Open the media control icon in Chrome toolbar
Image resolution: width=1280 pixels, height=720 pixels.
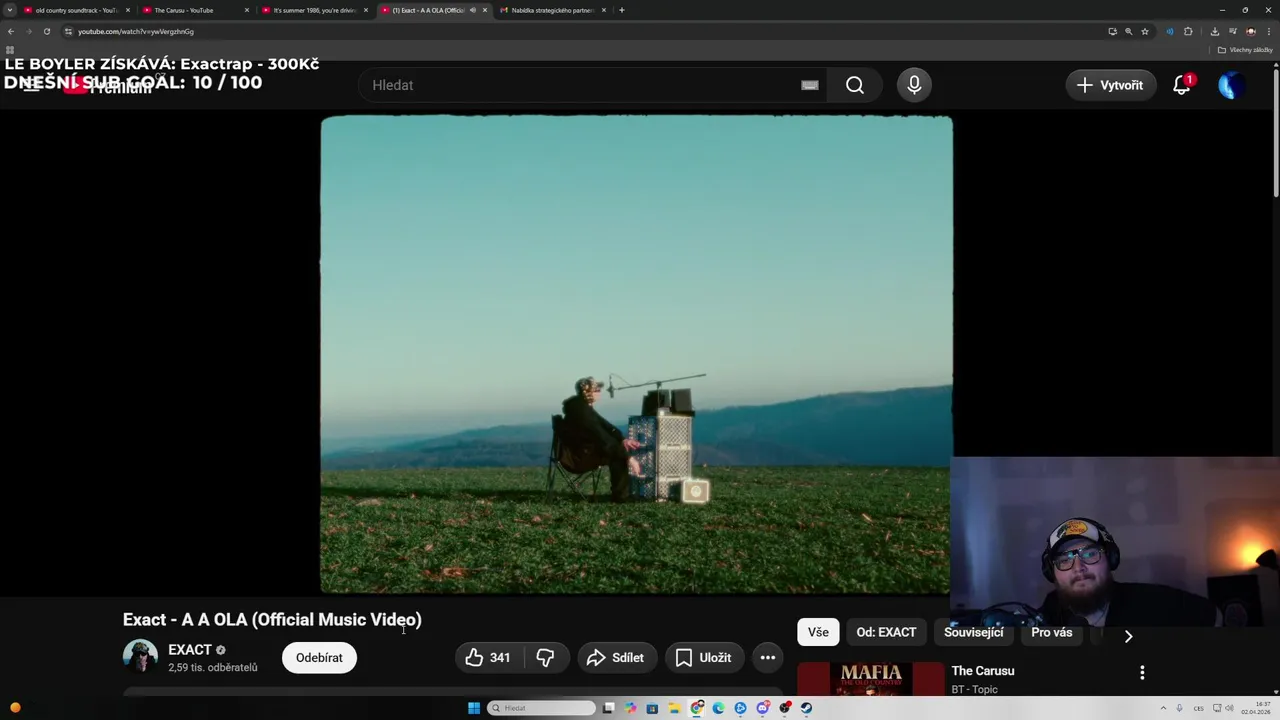pos(1233,31)
